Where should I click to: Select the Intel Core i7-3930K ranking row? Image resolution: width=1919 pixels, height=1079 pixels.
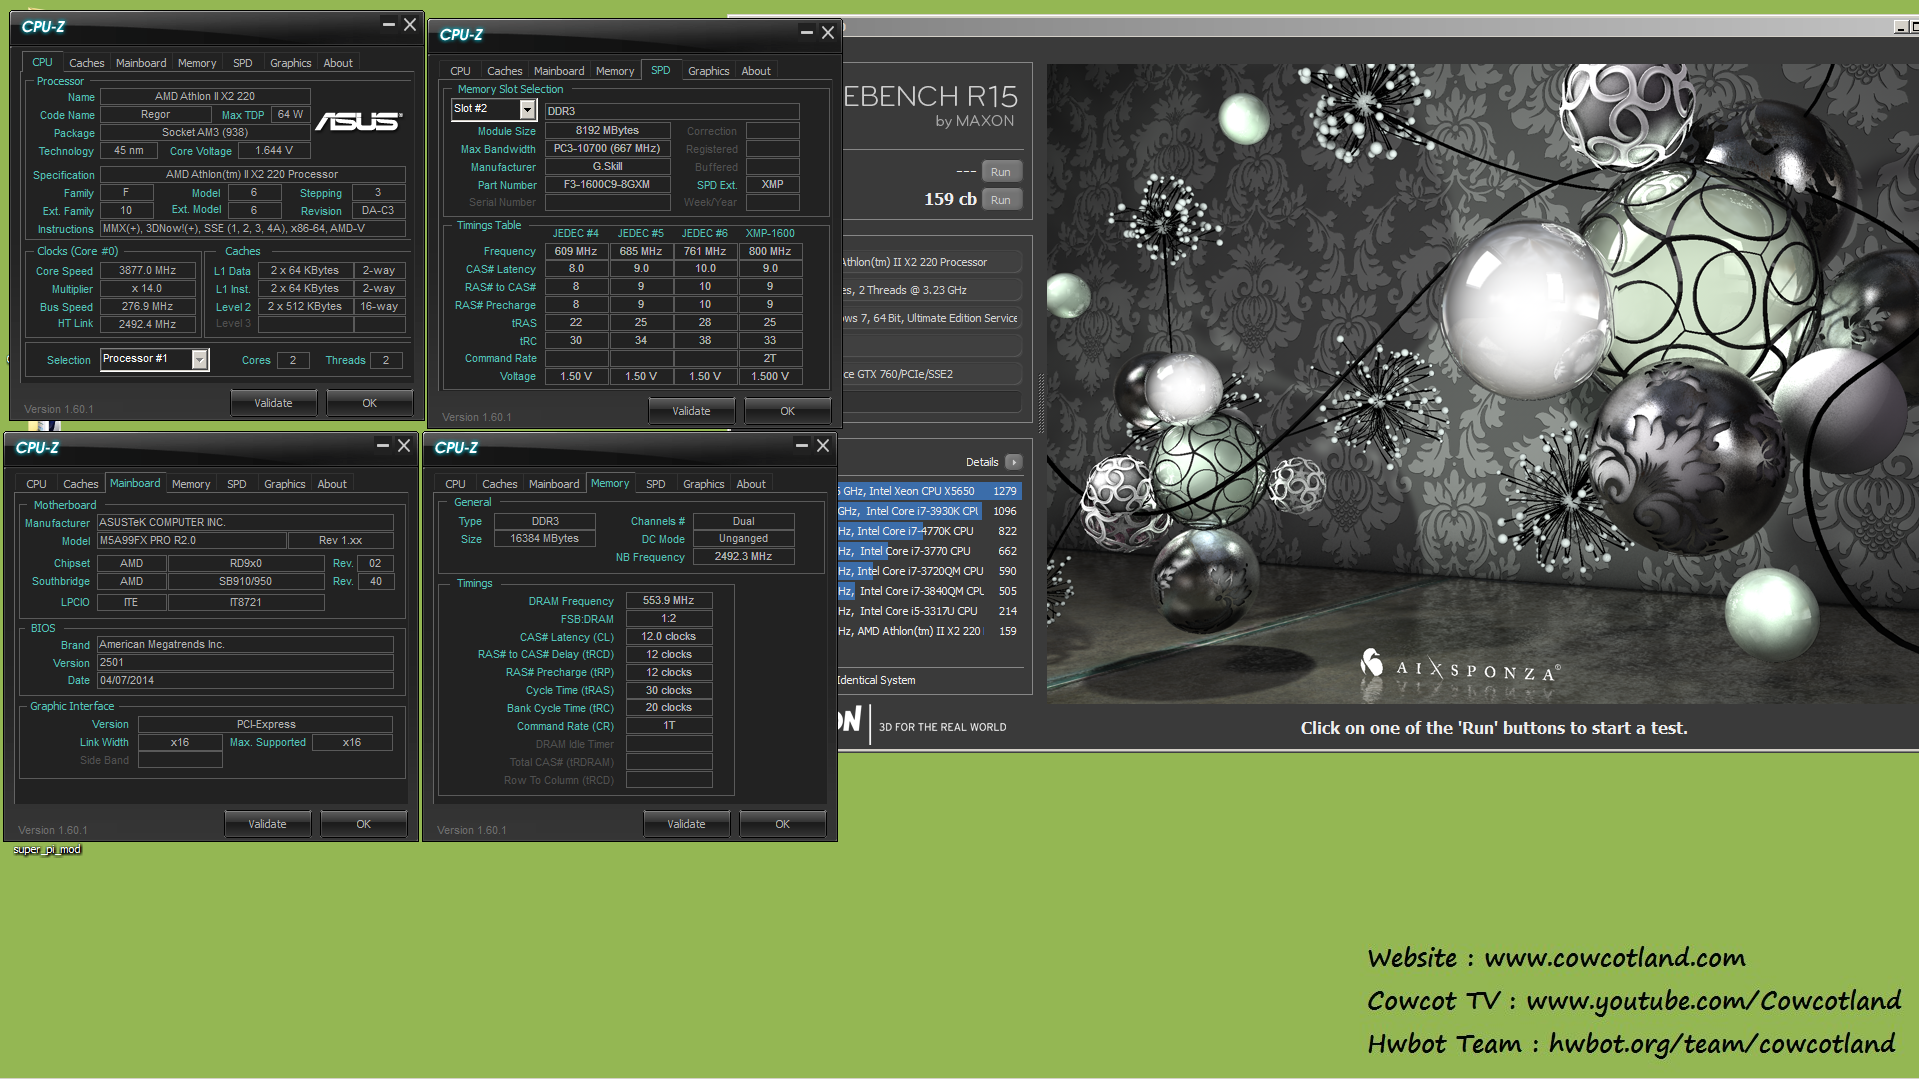(x=930, y=511)
